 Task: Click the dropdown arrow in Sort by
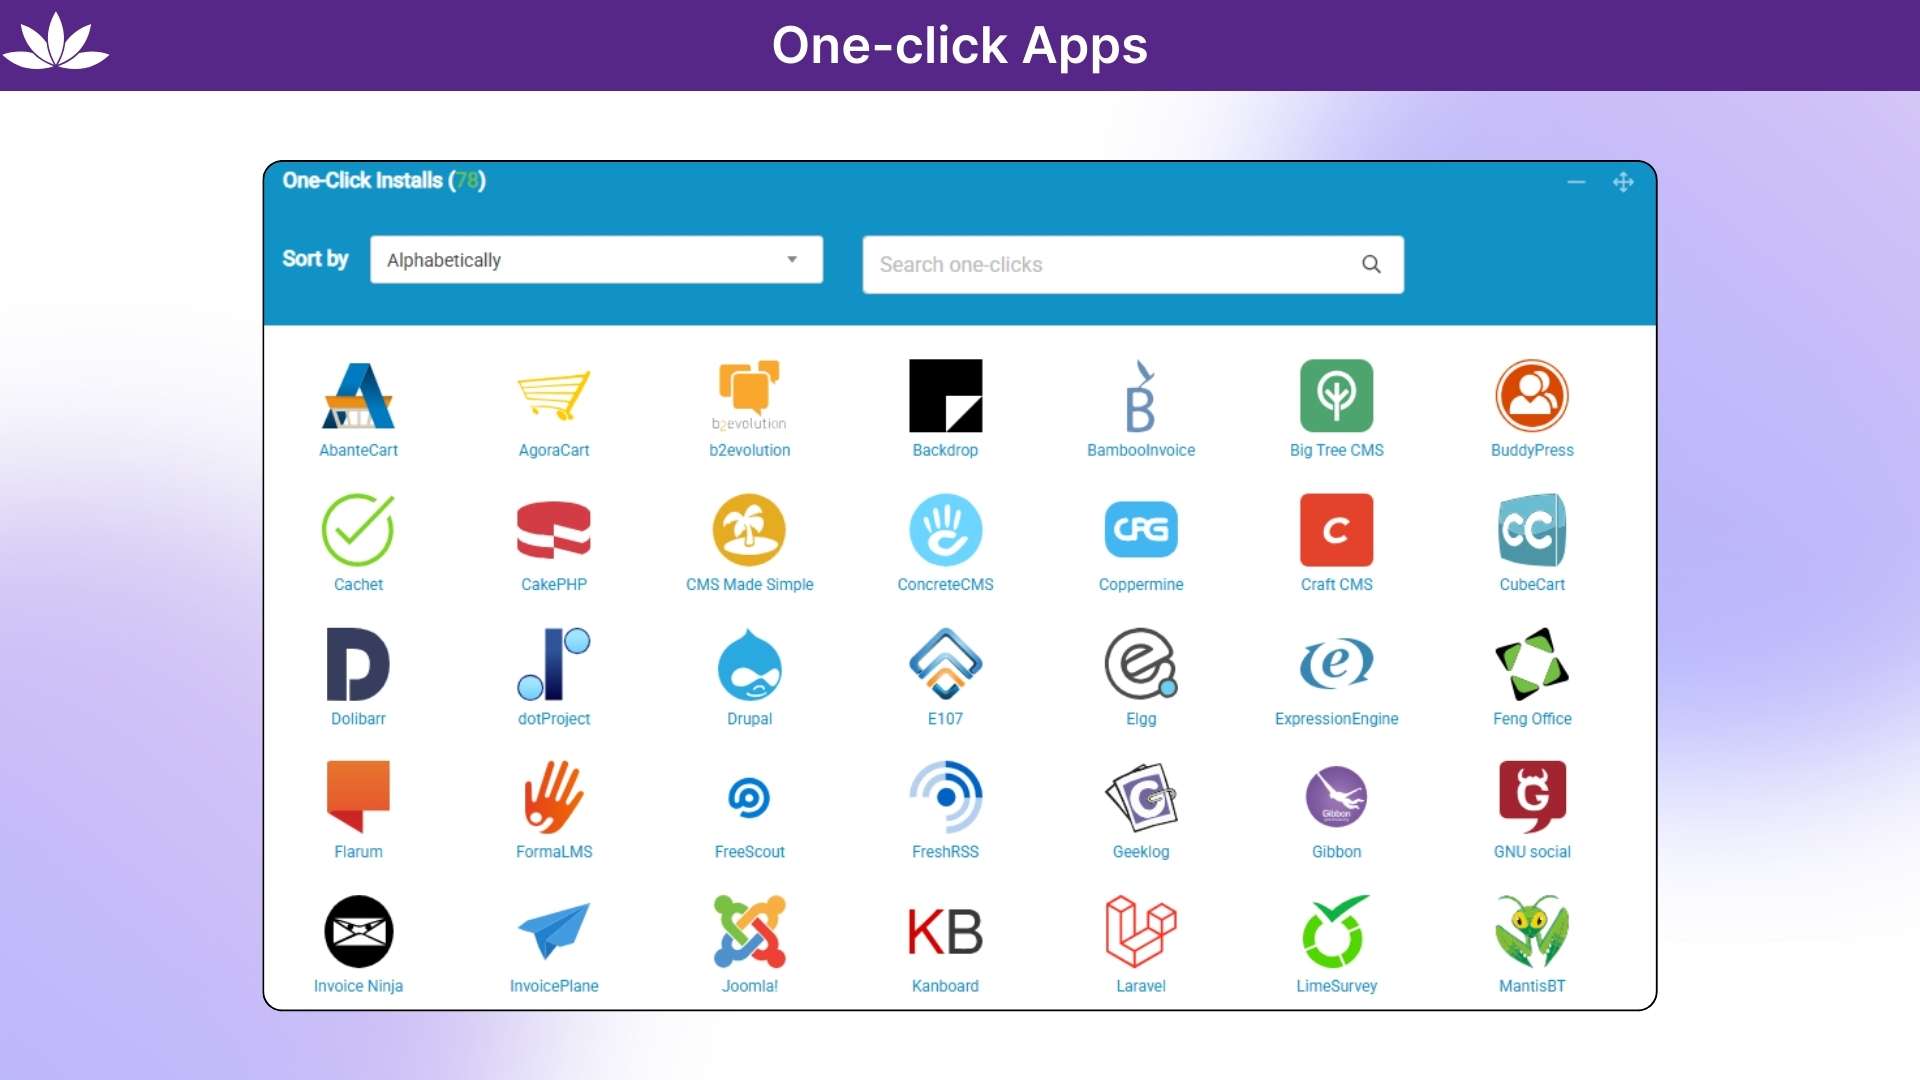792,260
